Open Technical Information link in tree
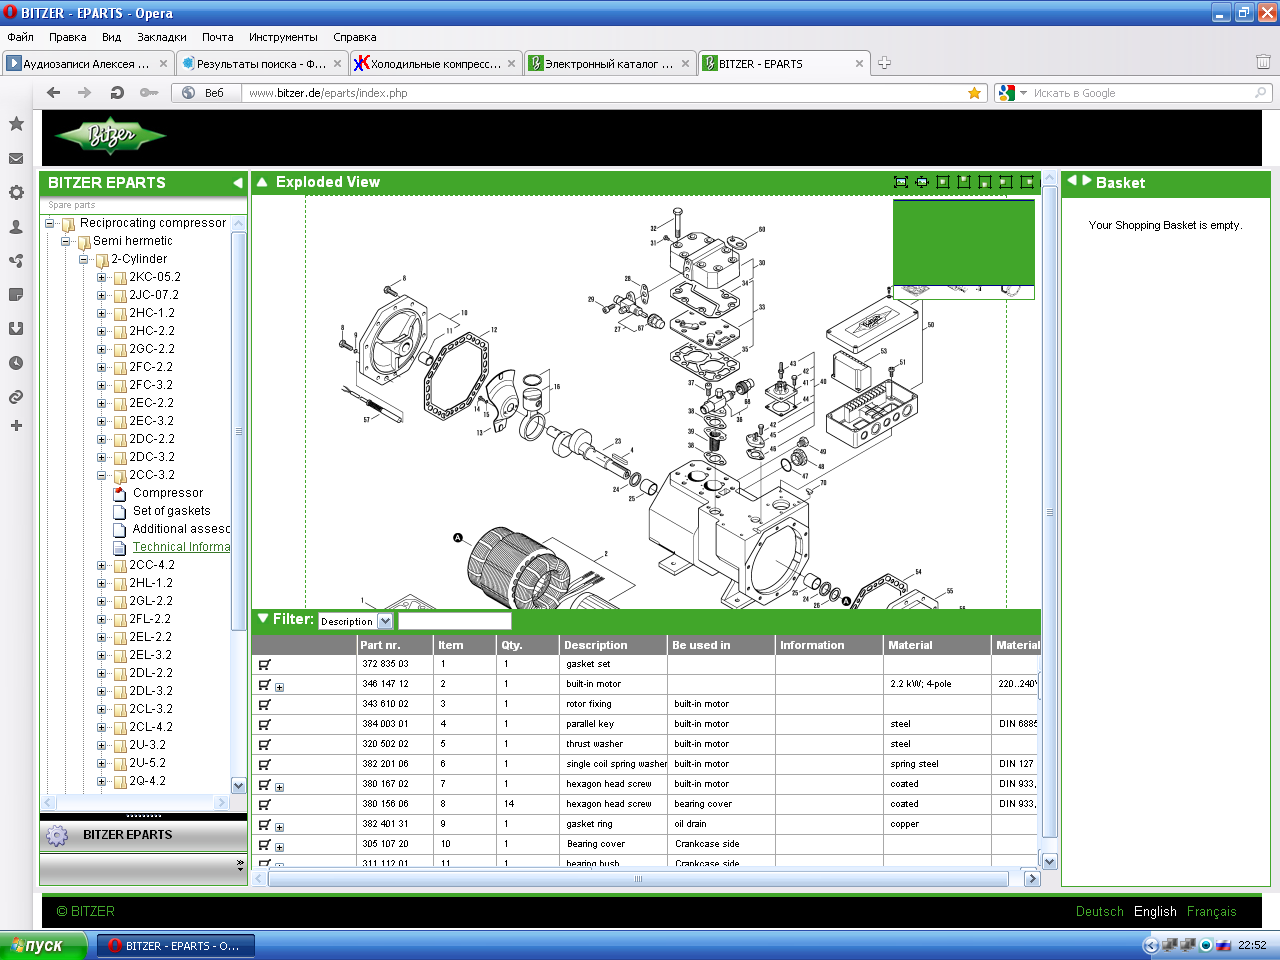The width and height of the screenshot is (1280, 960). [x=181, y=547]
